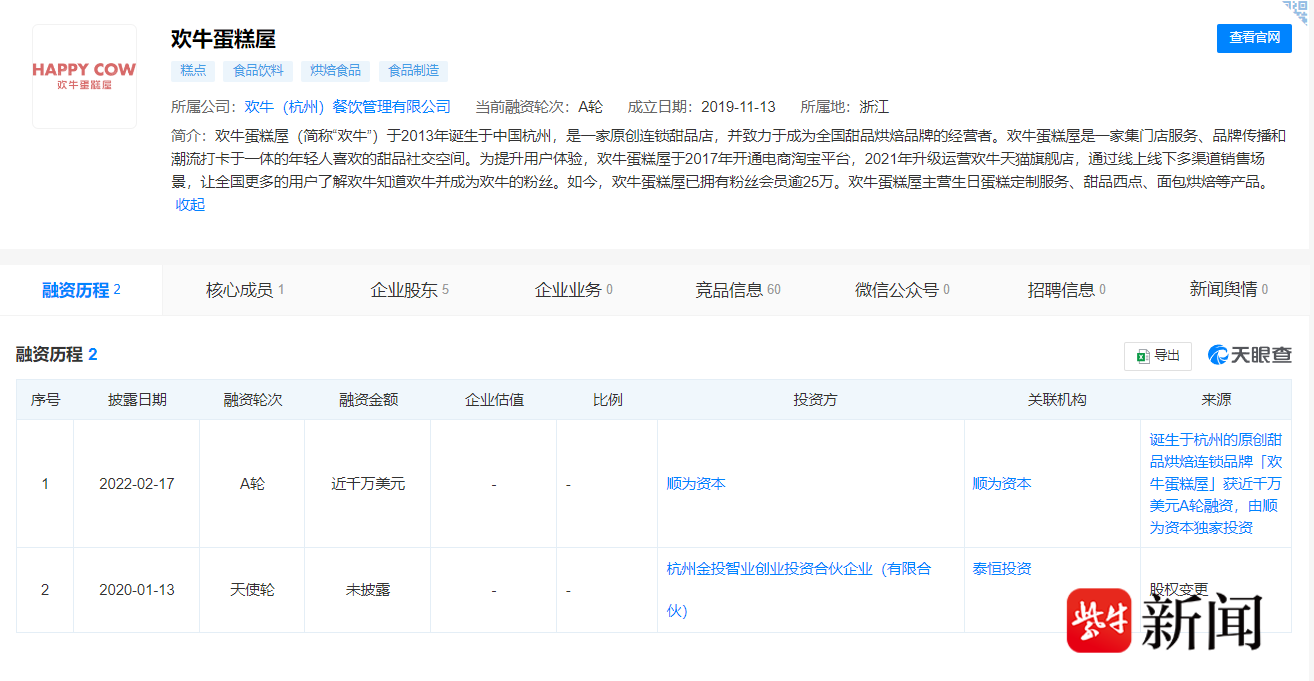The image size is (1314, 681).
Task: Switch to the 微信公众号 tab
Action: (x=901, y=290)
